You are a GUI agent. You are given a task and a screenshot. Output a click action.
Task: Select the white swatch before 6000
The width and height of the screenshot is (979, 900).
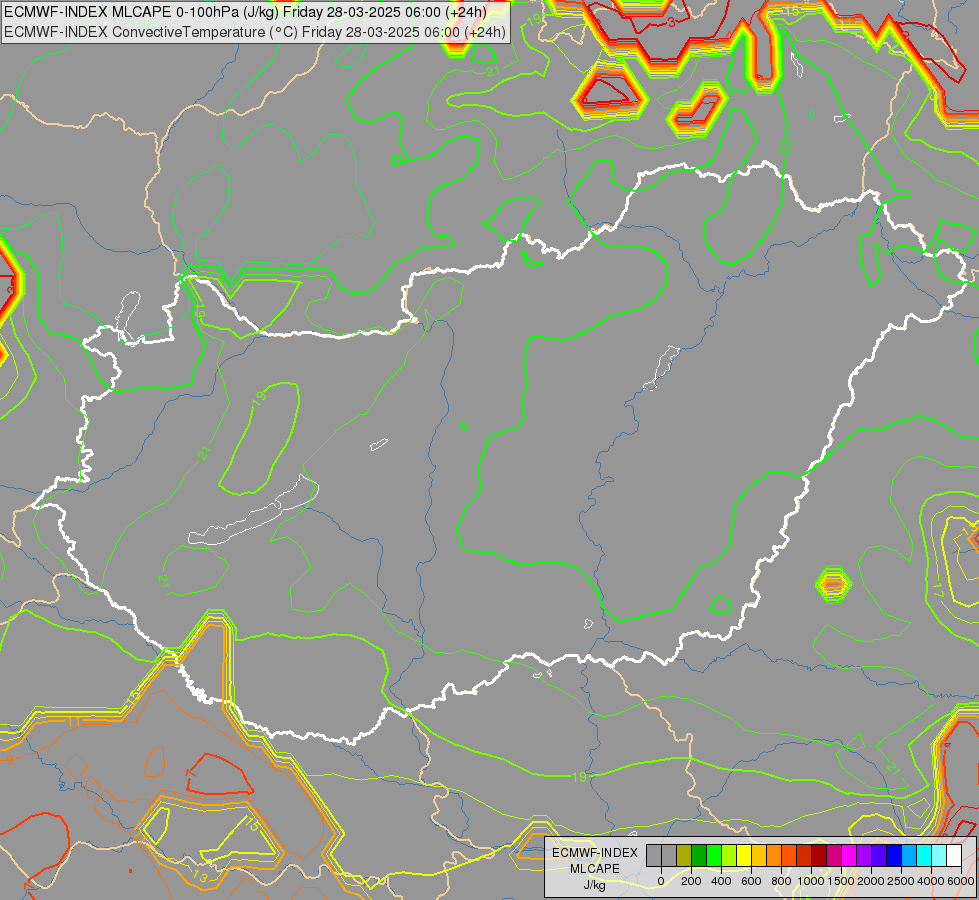click(955, 856)
